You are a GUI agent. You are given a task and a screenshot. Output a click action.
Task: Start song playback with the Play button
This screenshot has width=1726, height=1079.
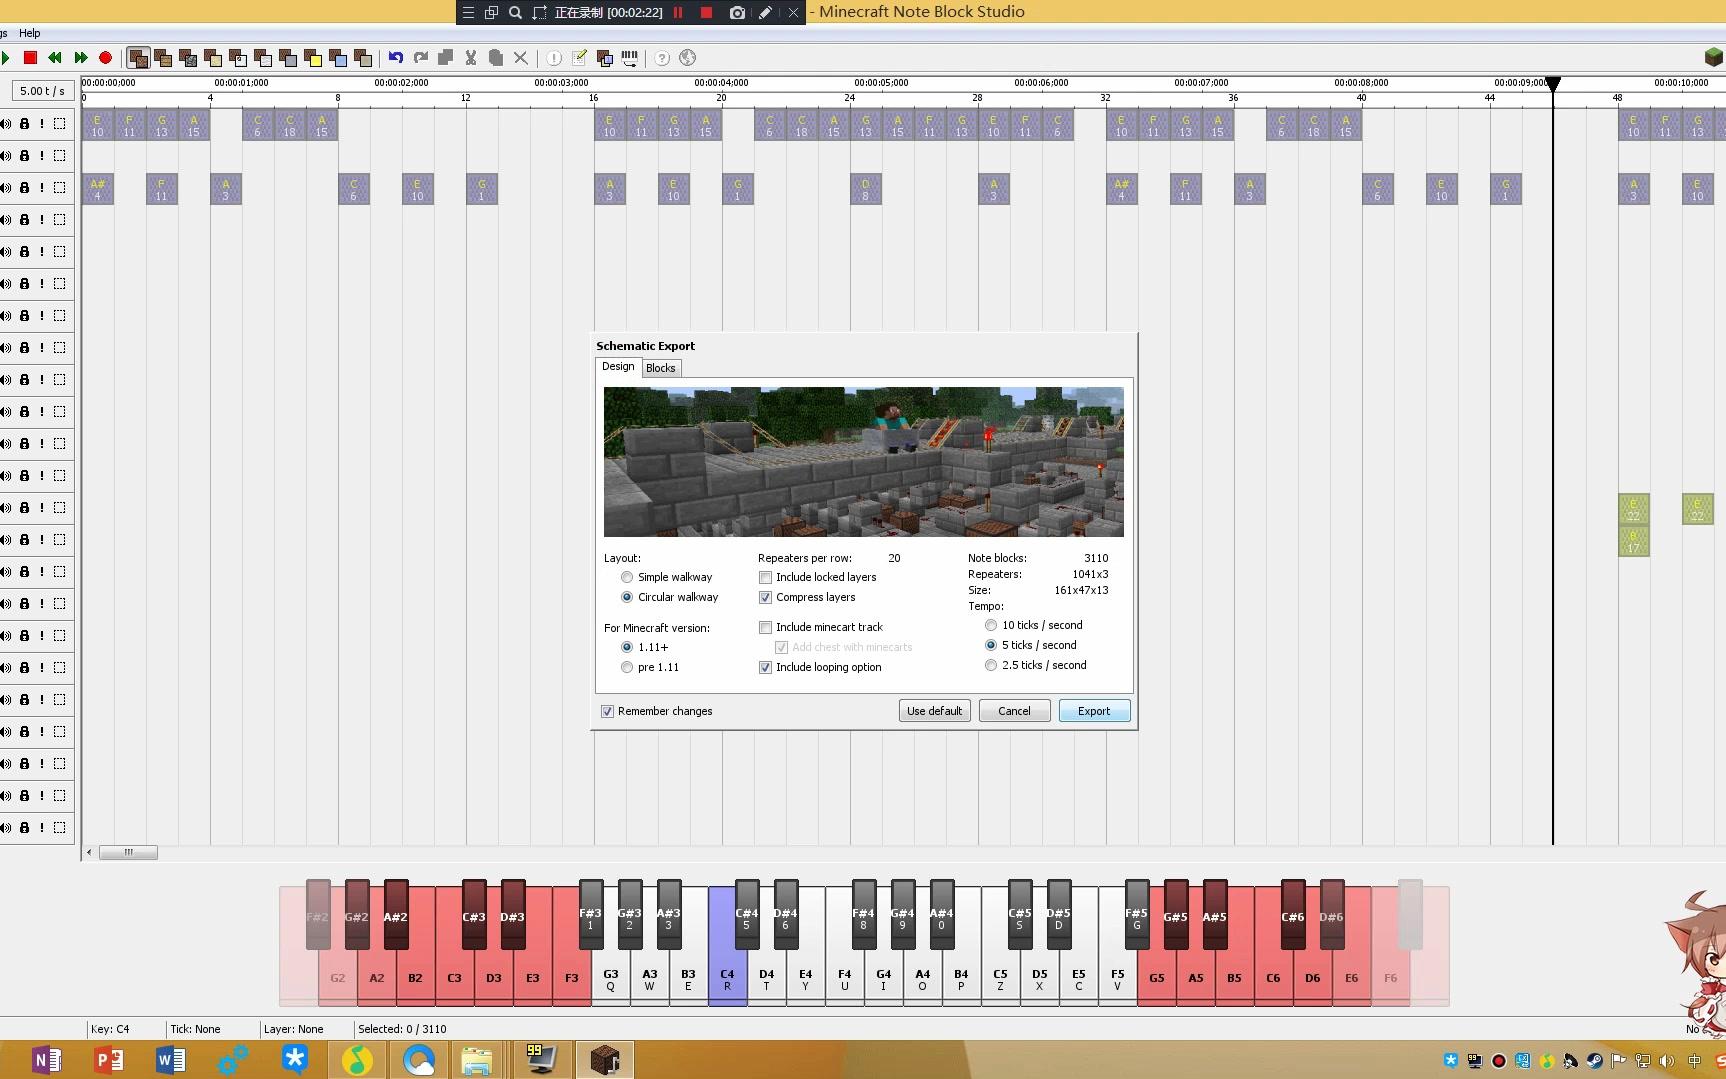(6, 58)
